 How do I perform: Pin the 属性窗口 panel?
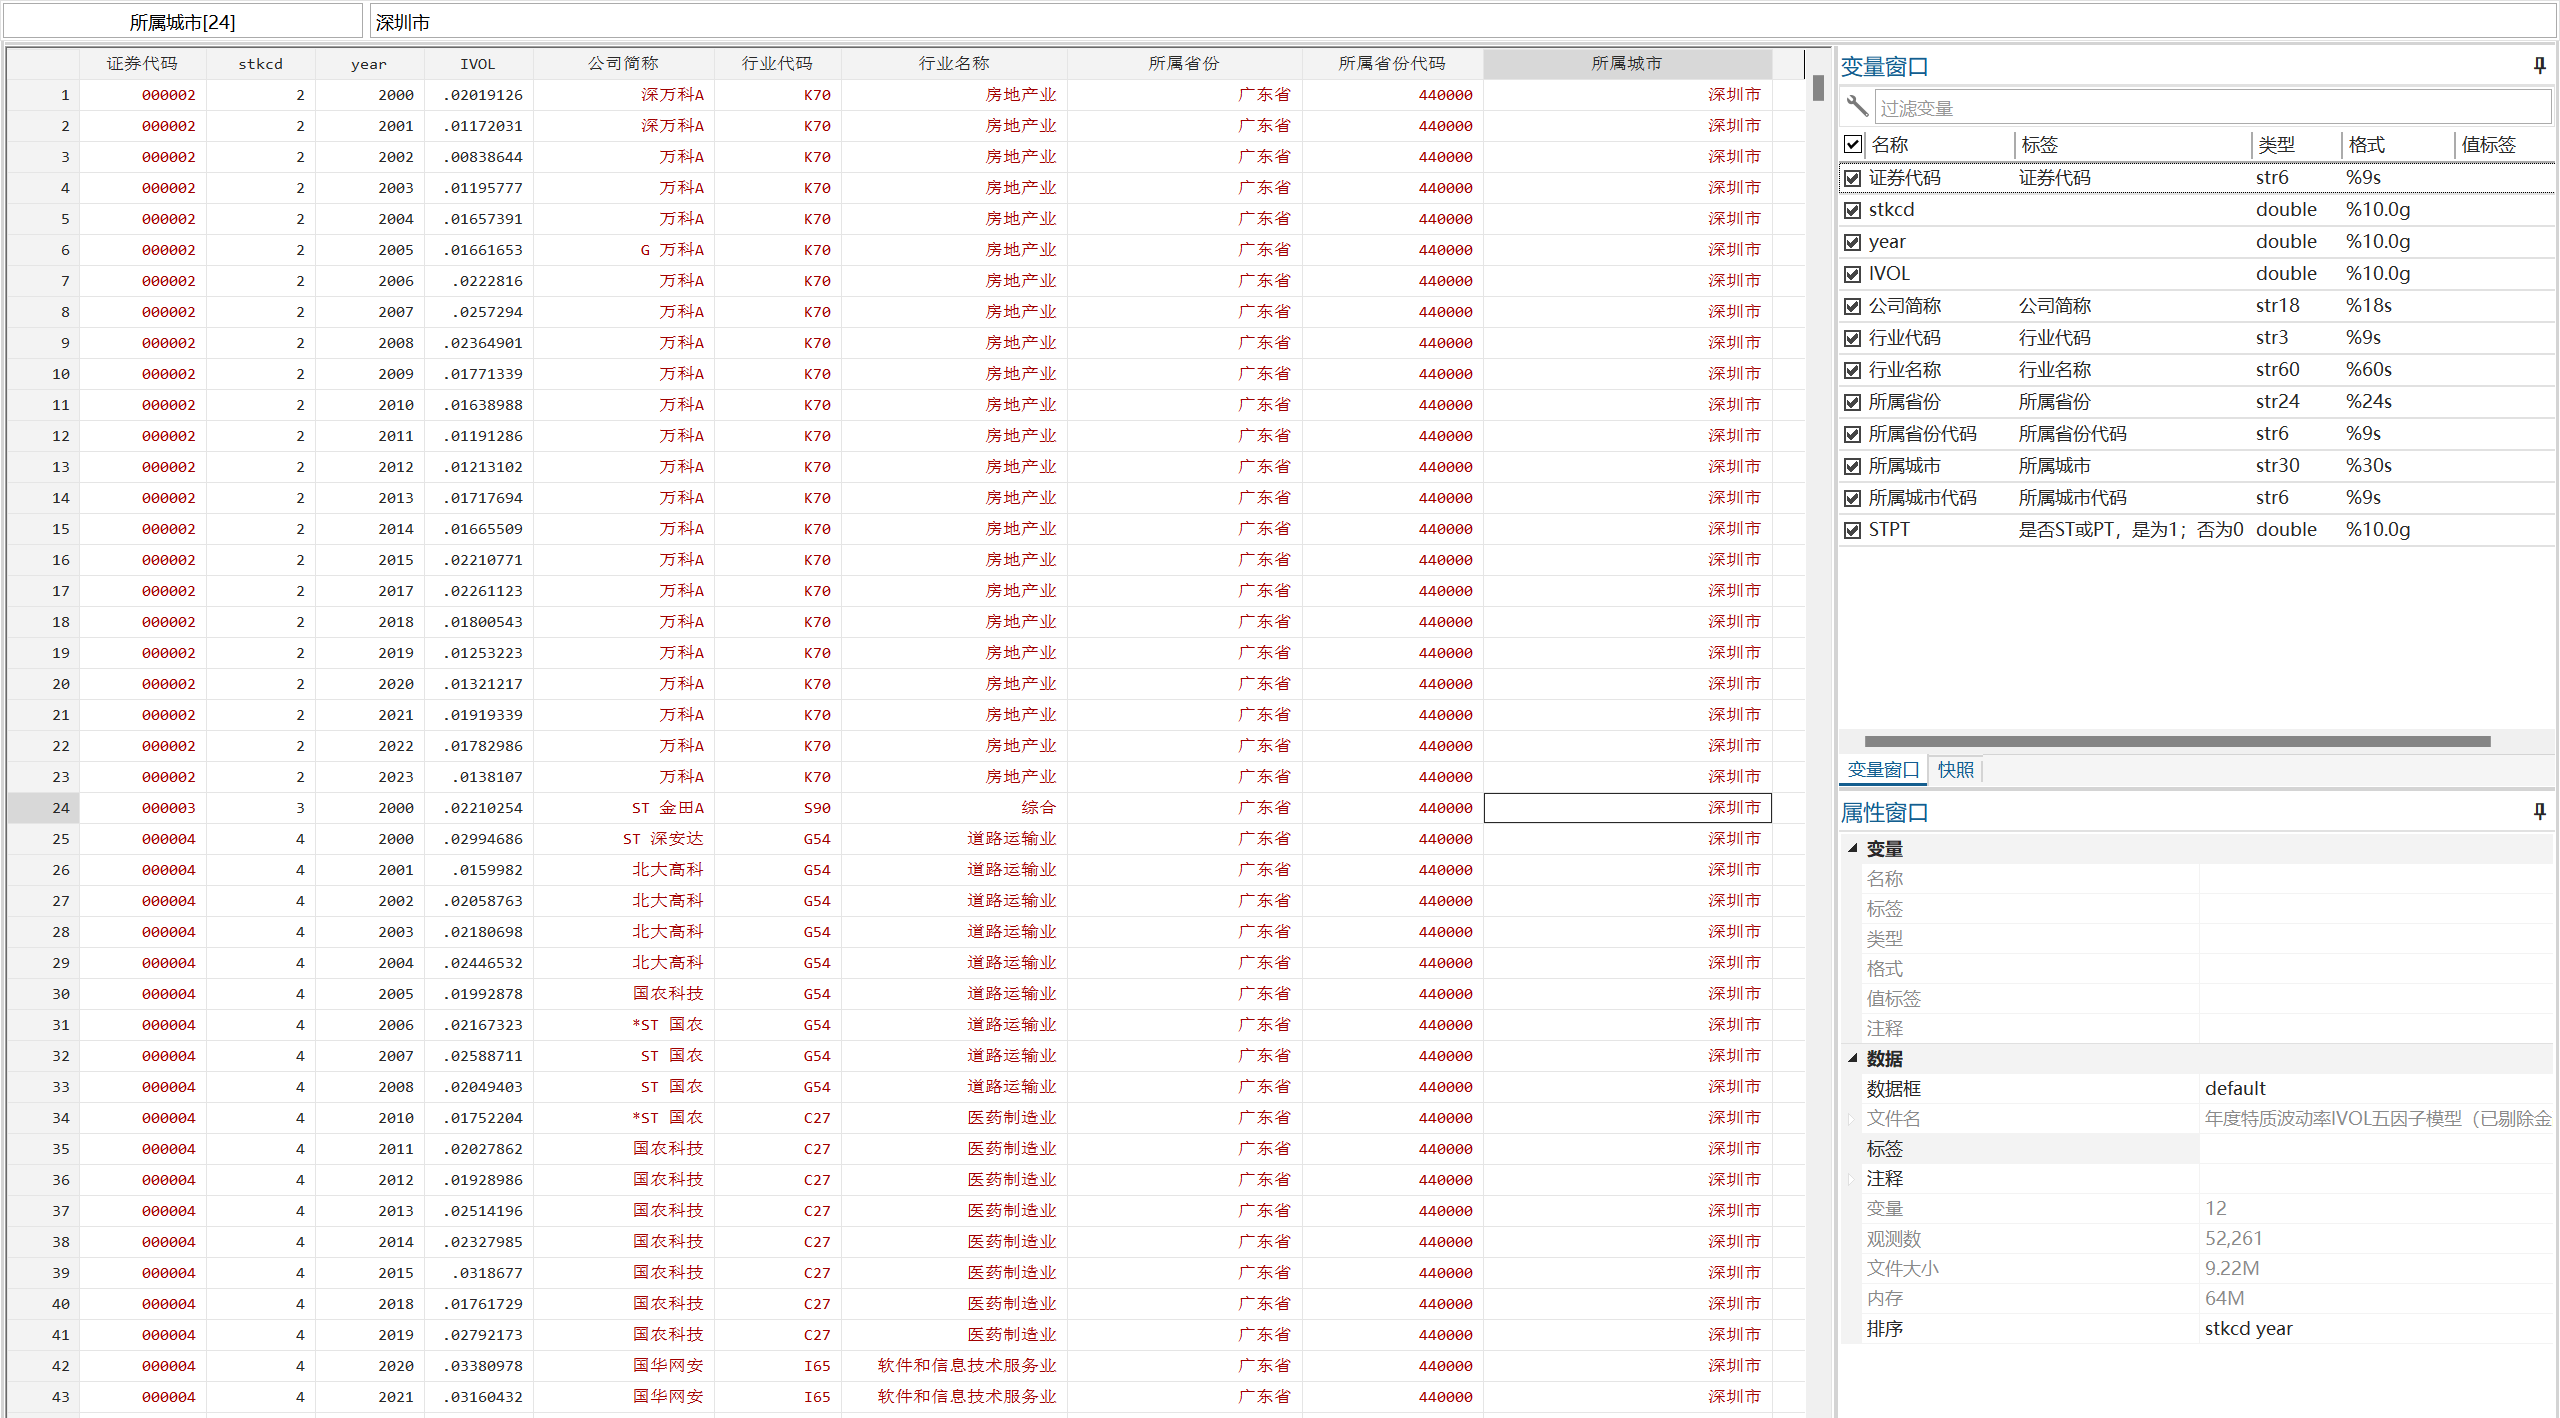point(2539,811)
